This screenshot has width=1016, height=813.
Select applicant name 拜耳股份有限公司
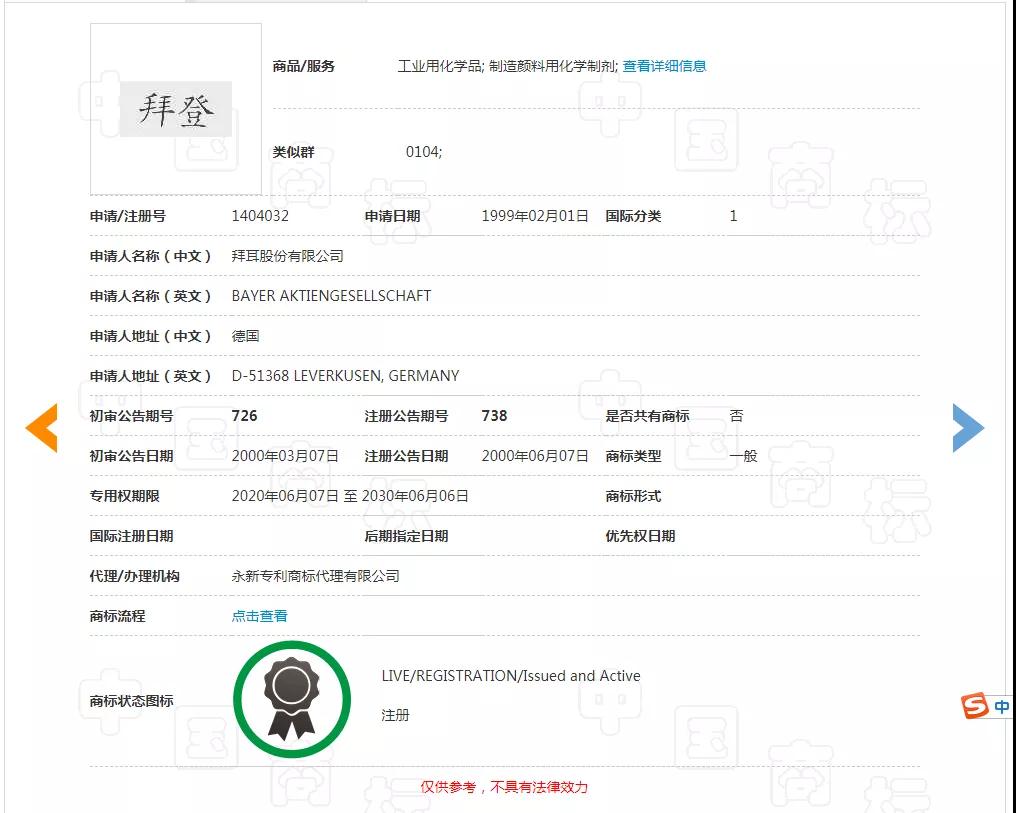point(288,256)
